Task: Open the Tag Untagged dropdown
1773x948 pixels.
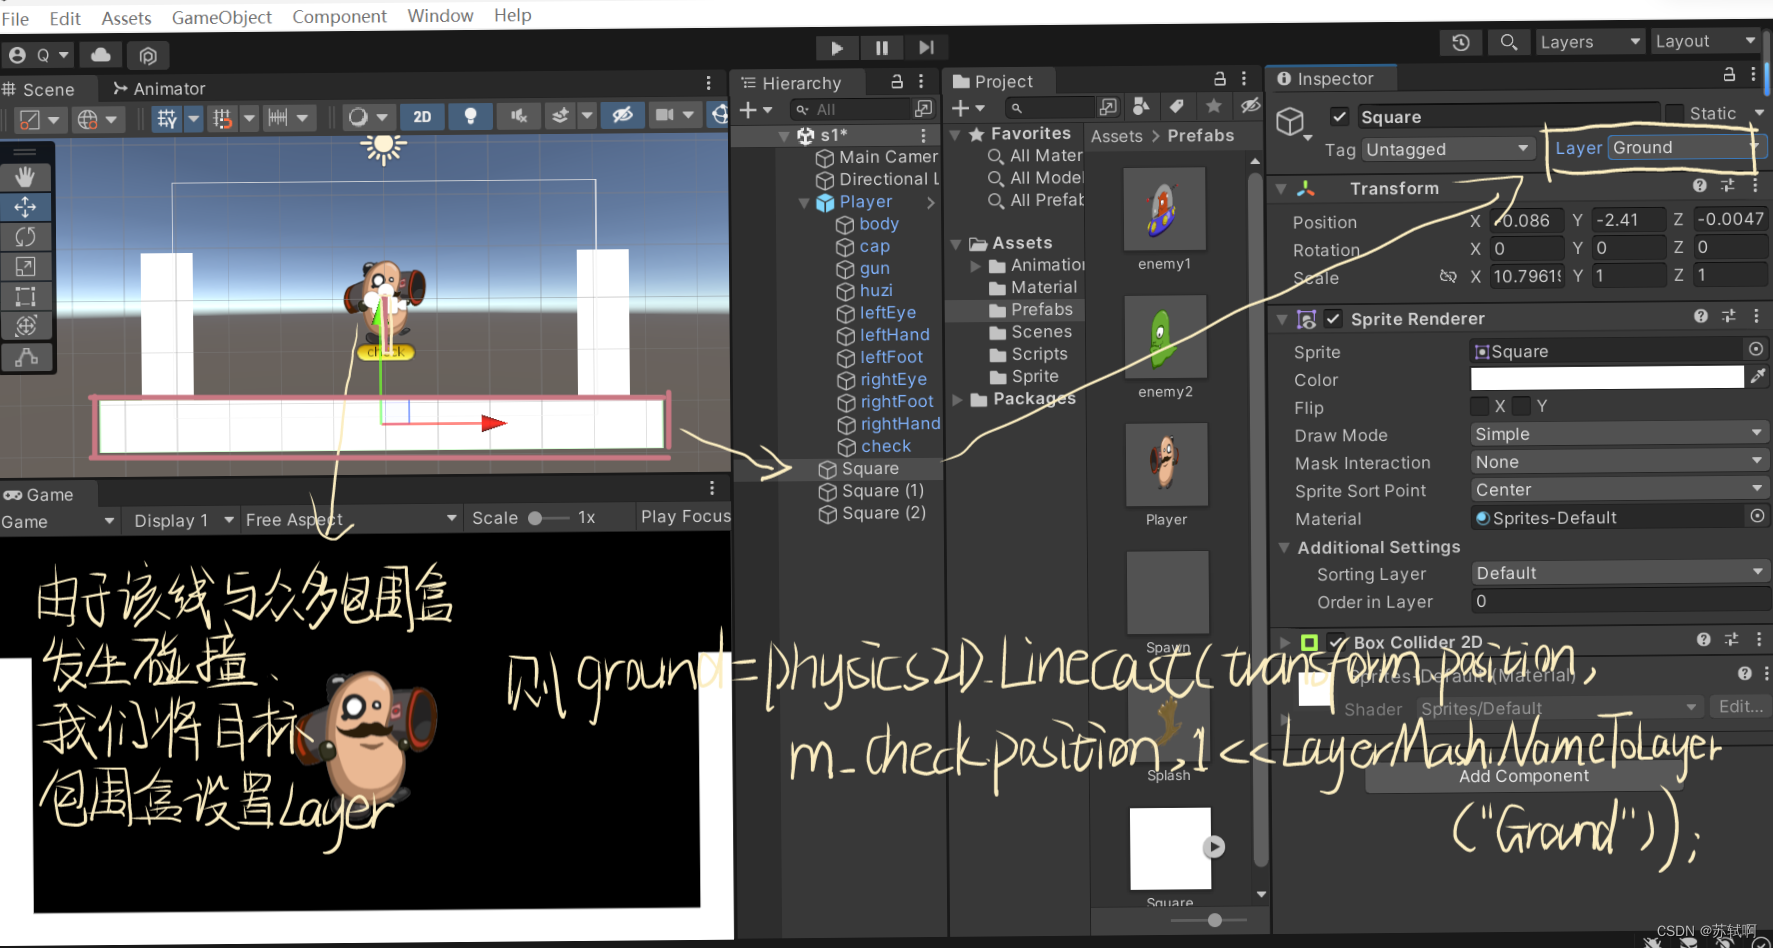Action: pyautogui.click(x=1448, y=149)
